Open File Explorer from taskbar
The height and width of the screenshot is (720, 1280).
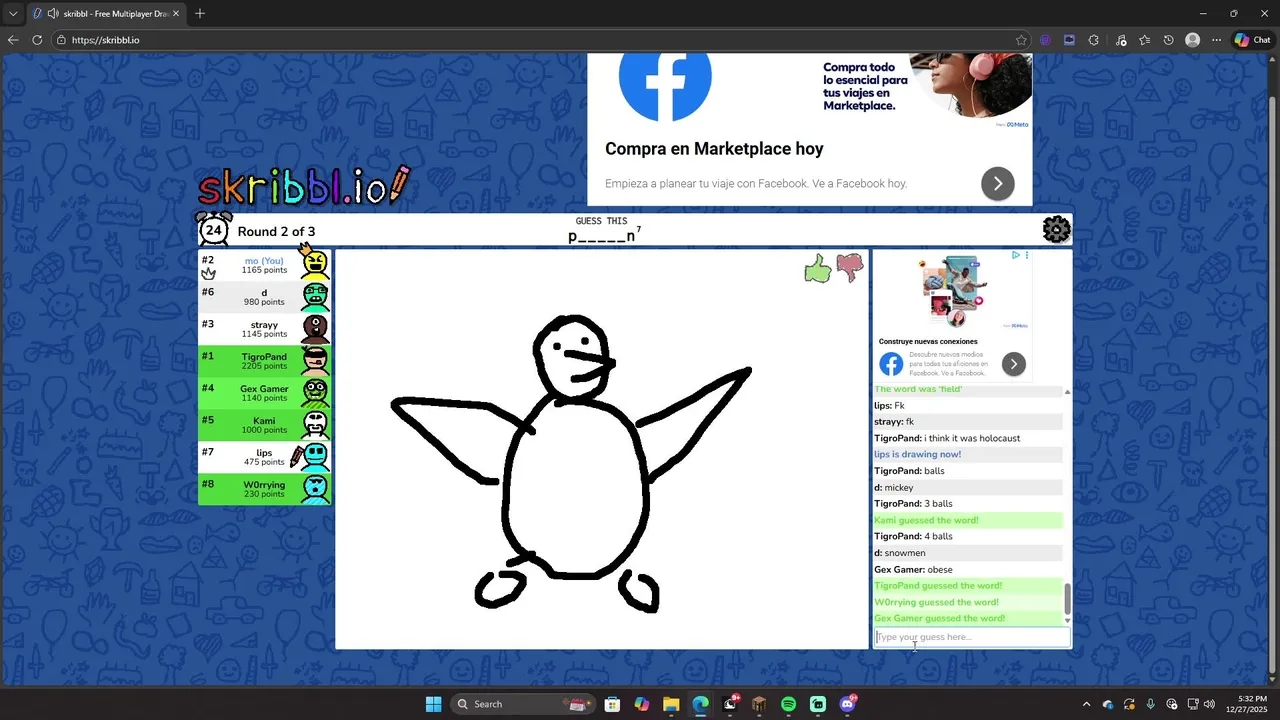point(671,704)
